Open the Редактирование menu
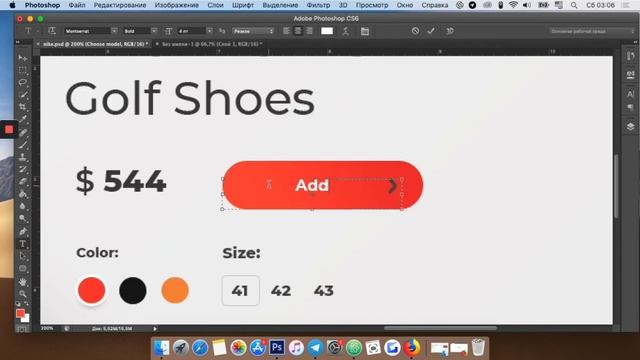640x360 pixels. point(120,5)
